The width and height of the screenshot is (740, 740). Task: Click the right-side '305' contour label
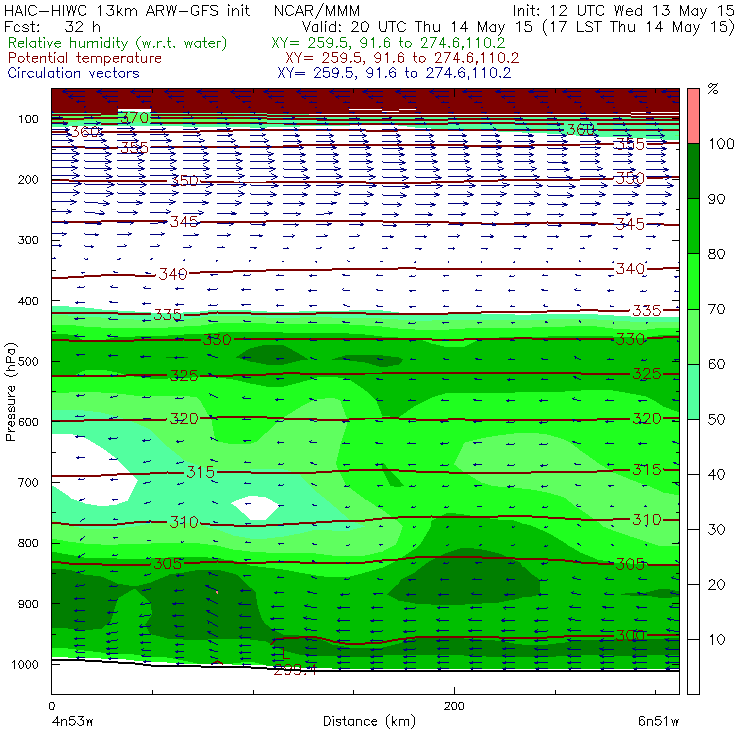[630, 564]
